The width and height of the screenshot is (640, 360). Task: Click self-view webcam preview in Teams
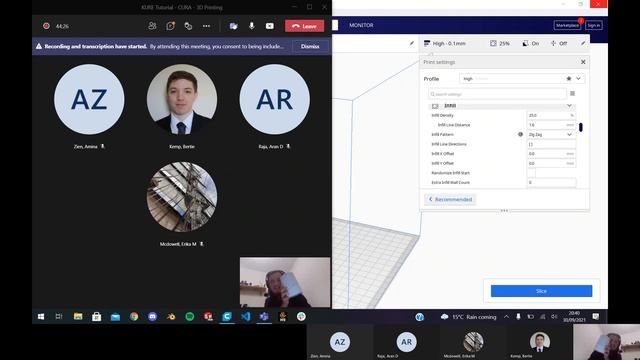285,282
